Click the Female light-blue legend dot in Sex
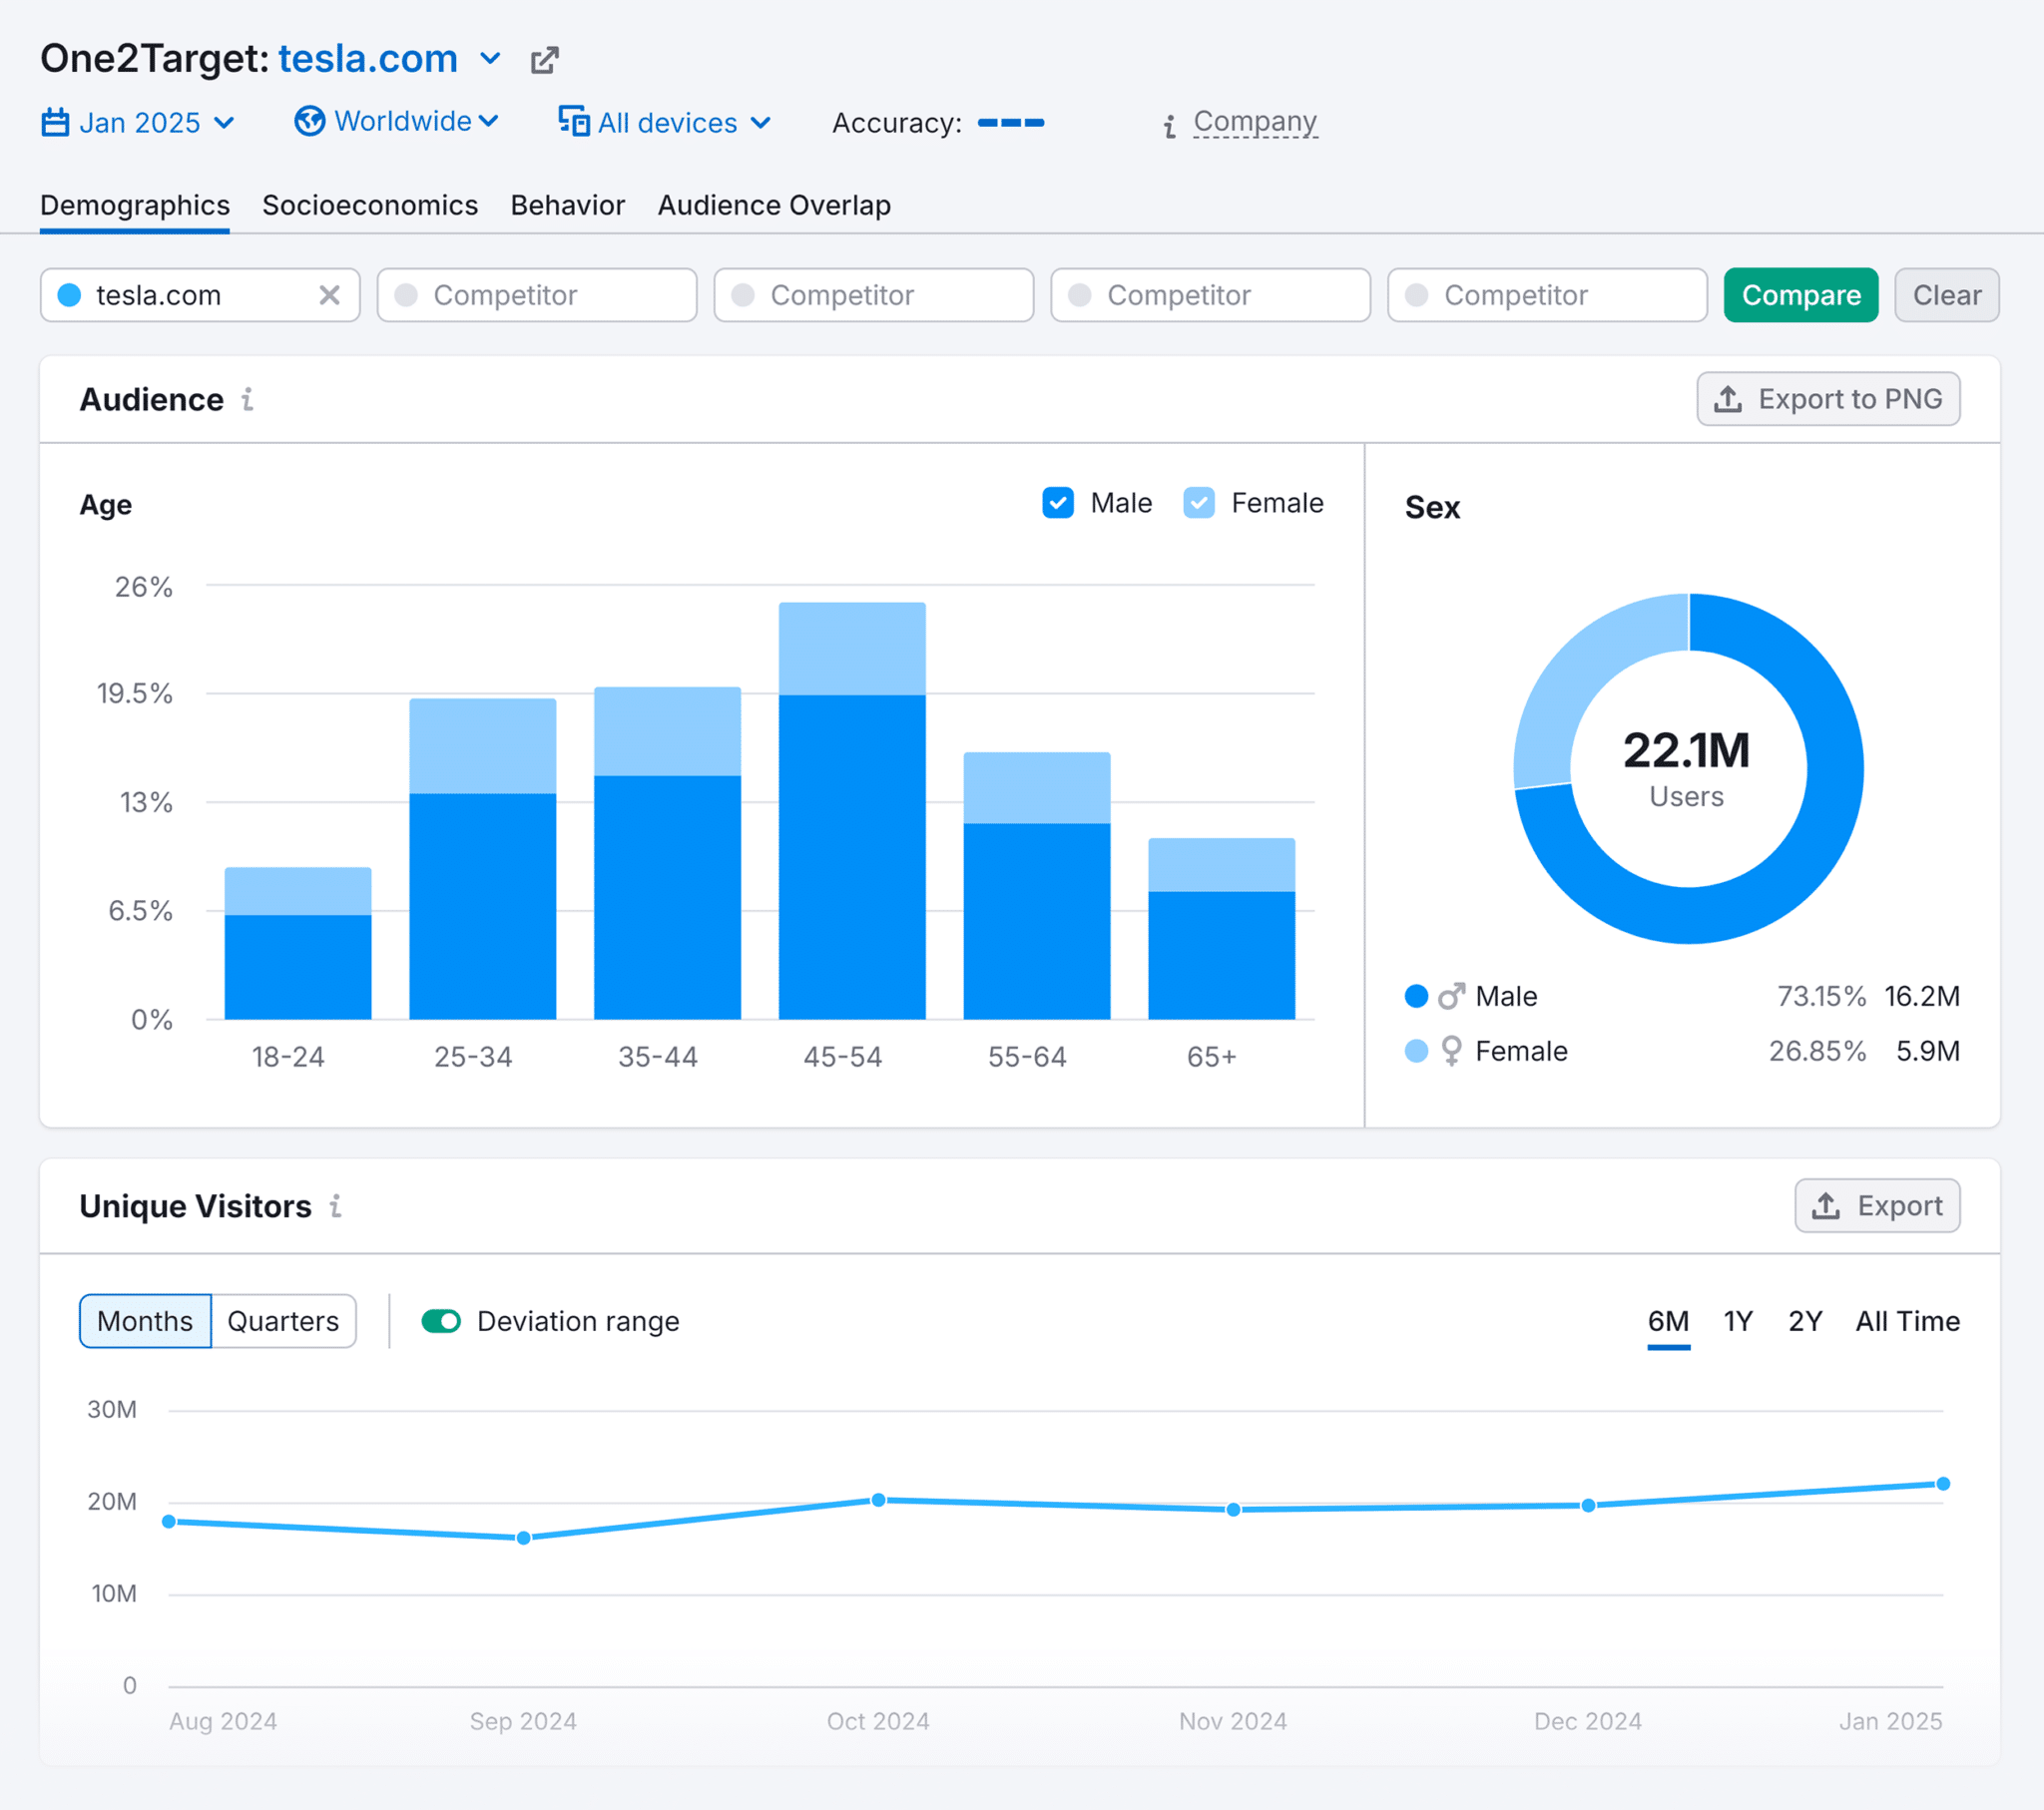 click(x=1416, y=1051)
